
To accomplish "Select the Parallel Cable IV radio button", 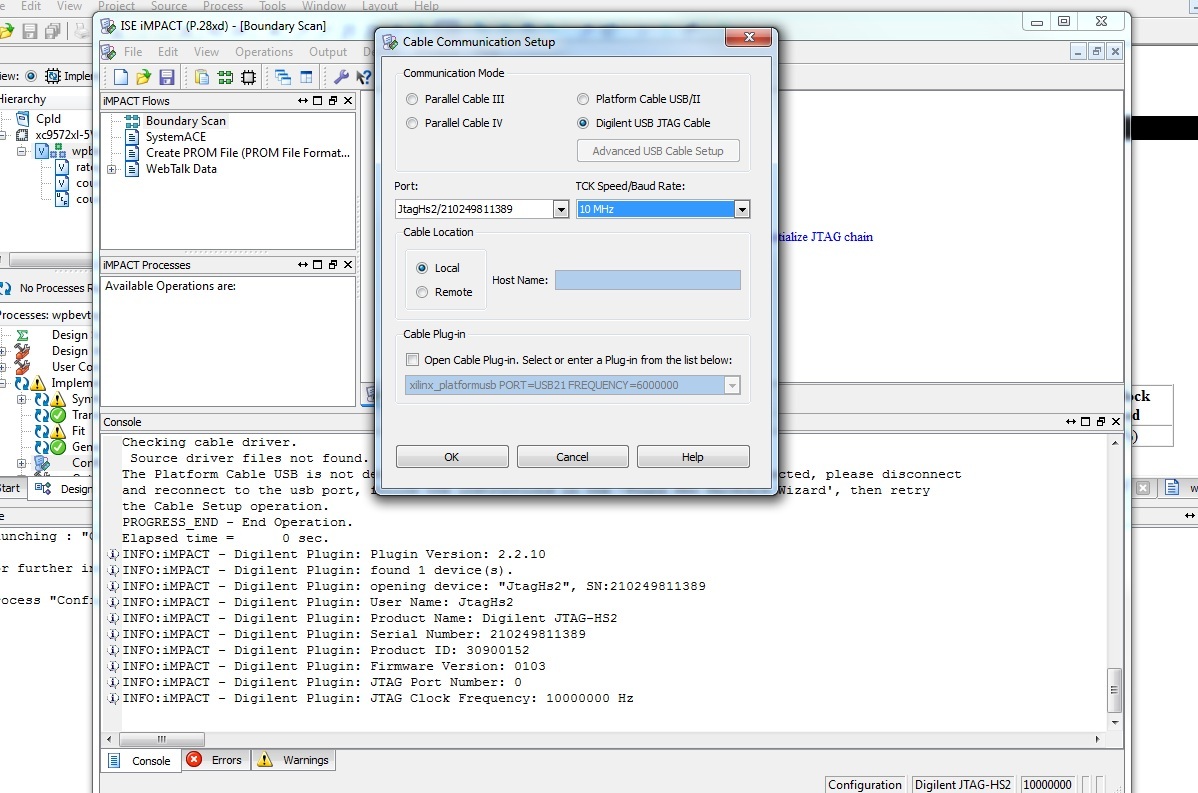I will pyautogui.click(x=412, y=123).
